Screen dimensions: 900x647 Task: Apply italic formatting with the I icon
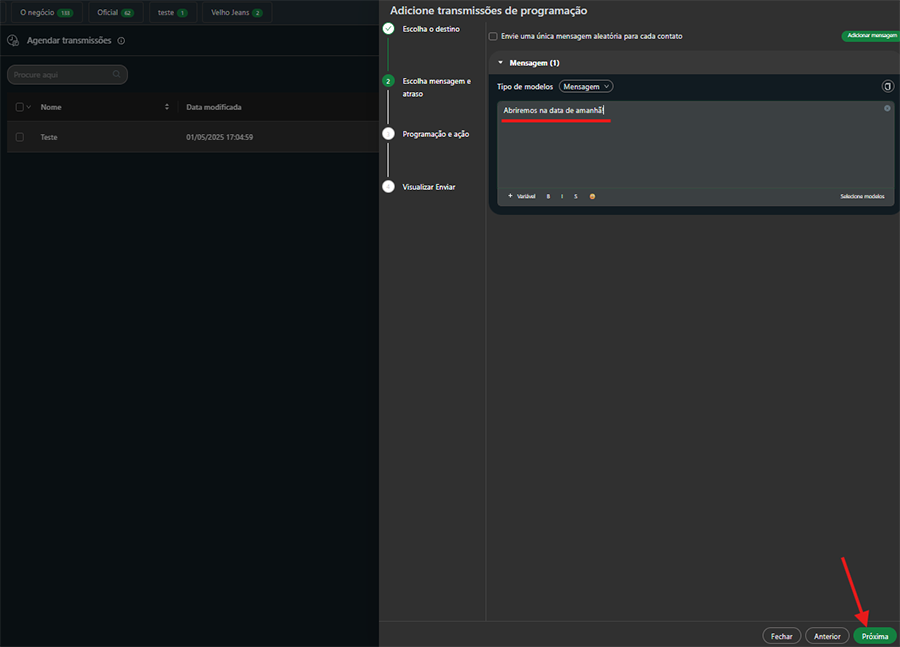click(562, 196)
